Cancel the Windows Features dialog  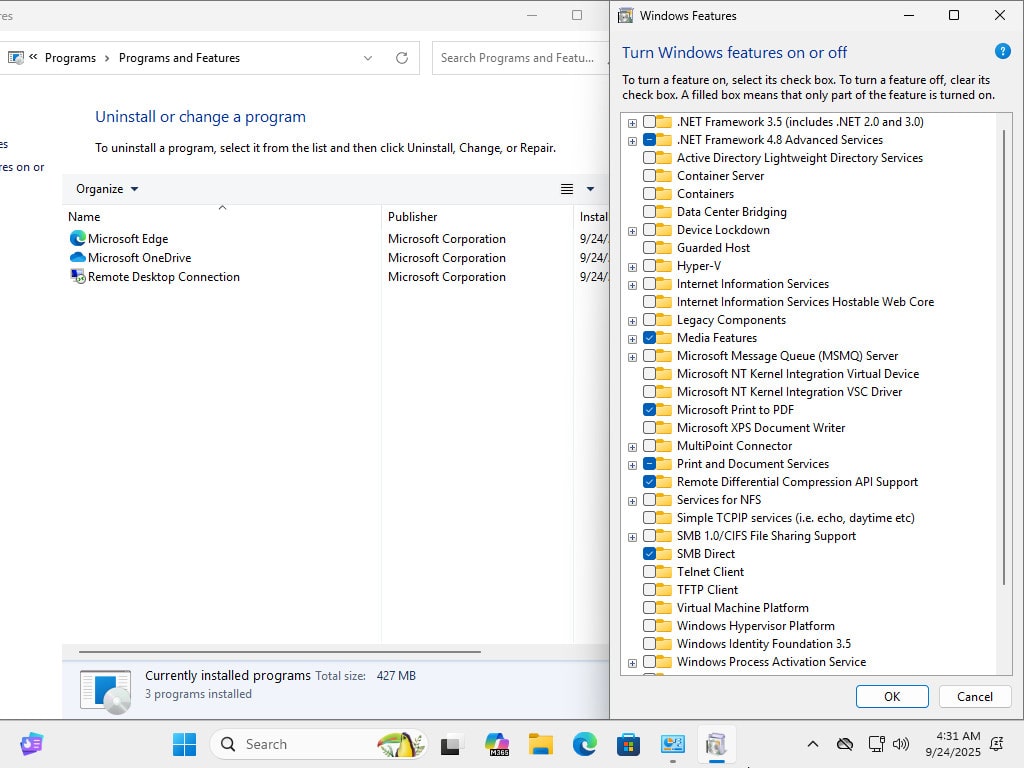pyautogui.click(x=974, y=697)
